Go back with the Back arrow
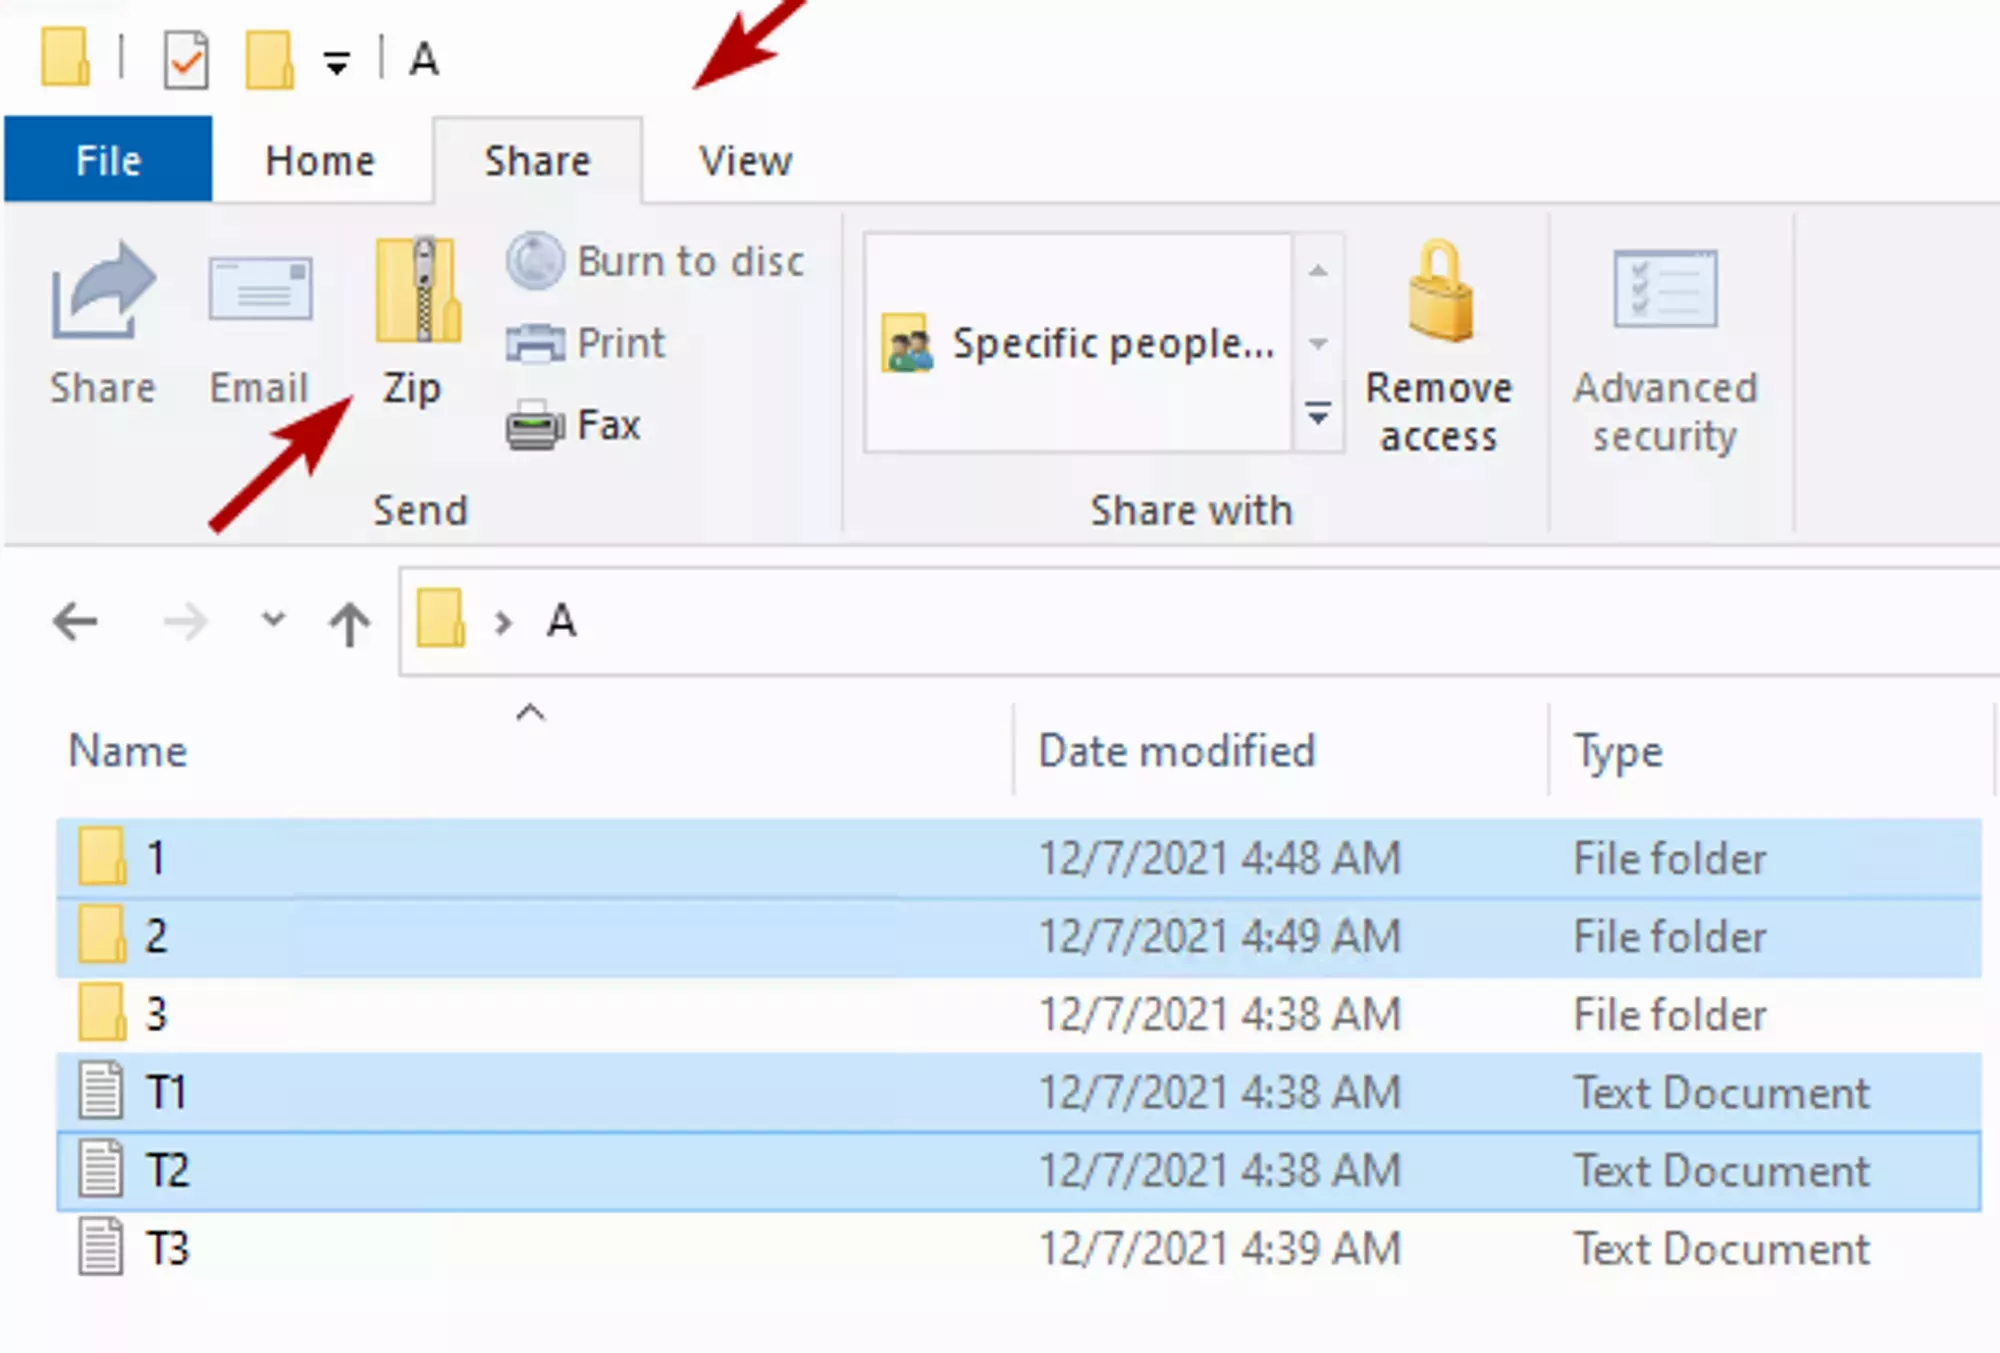The width and height of the screenshot is (2000, 1353). [75, 621]
